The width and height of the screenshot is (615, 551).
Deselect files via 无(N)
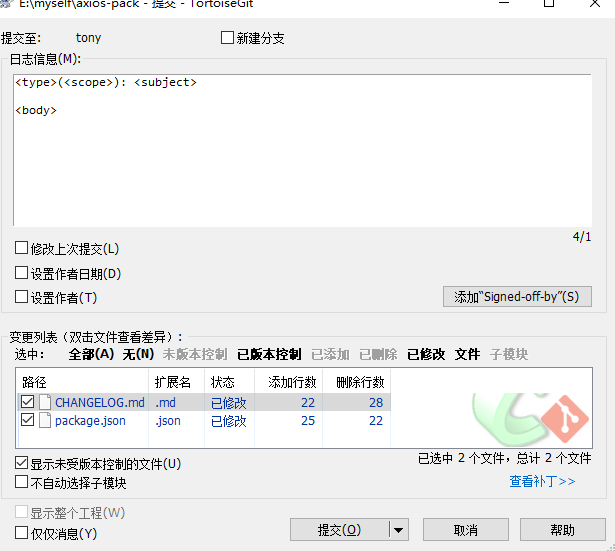[x=138, y=354]
